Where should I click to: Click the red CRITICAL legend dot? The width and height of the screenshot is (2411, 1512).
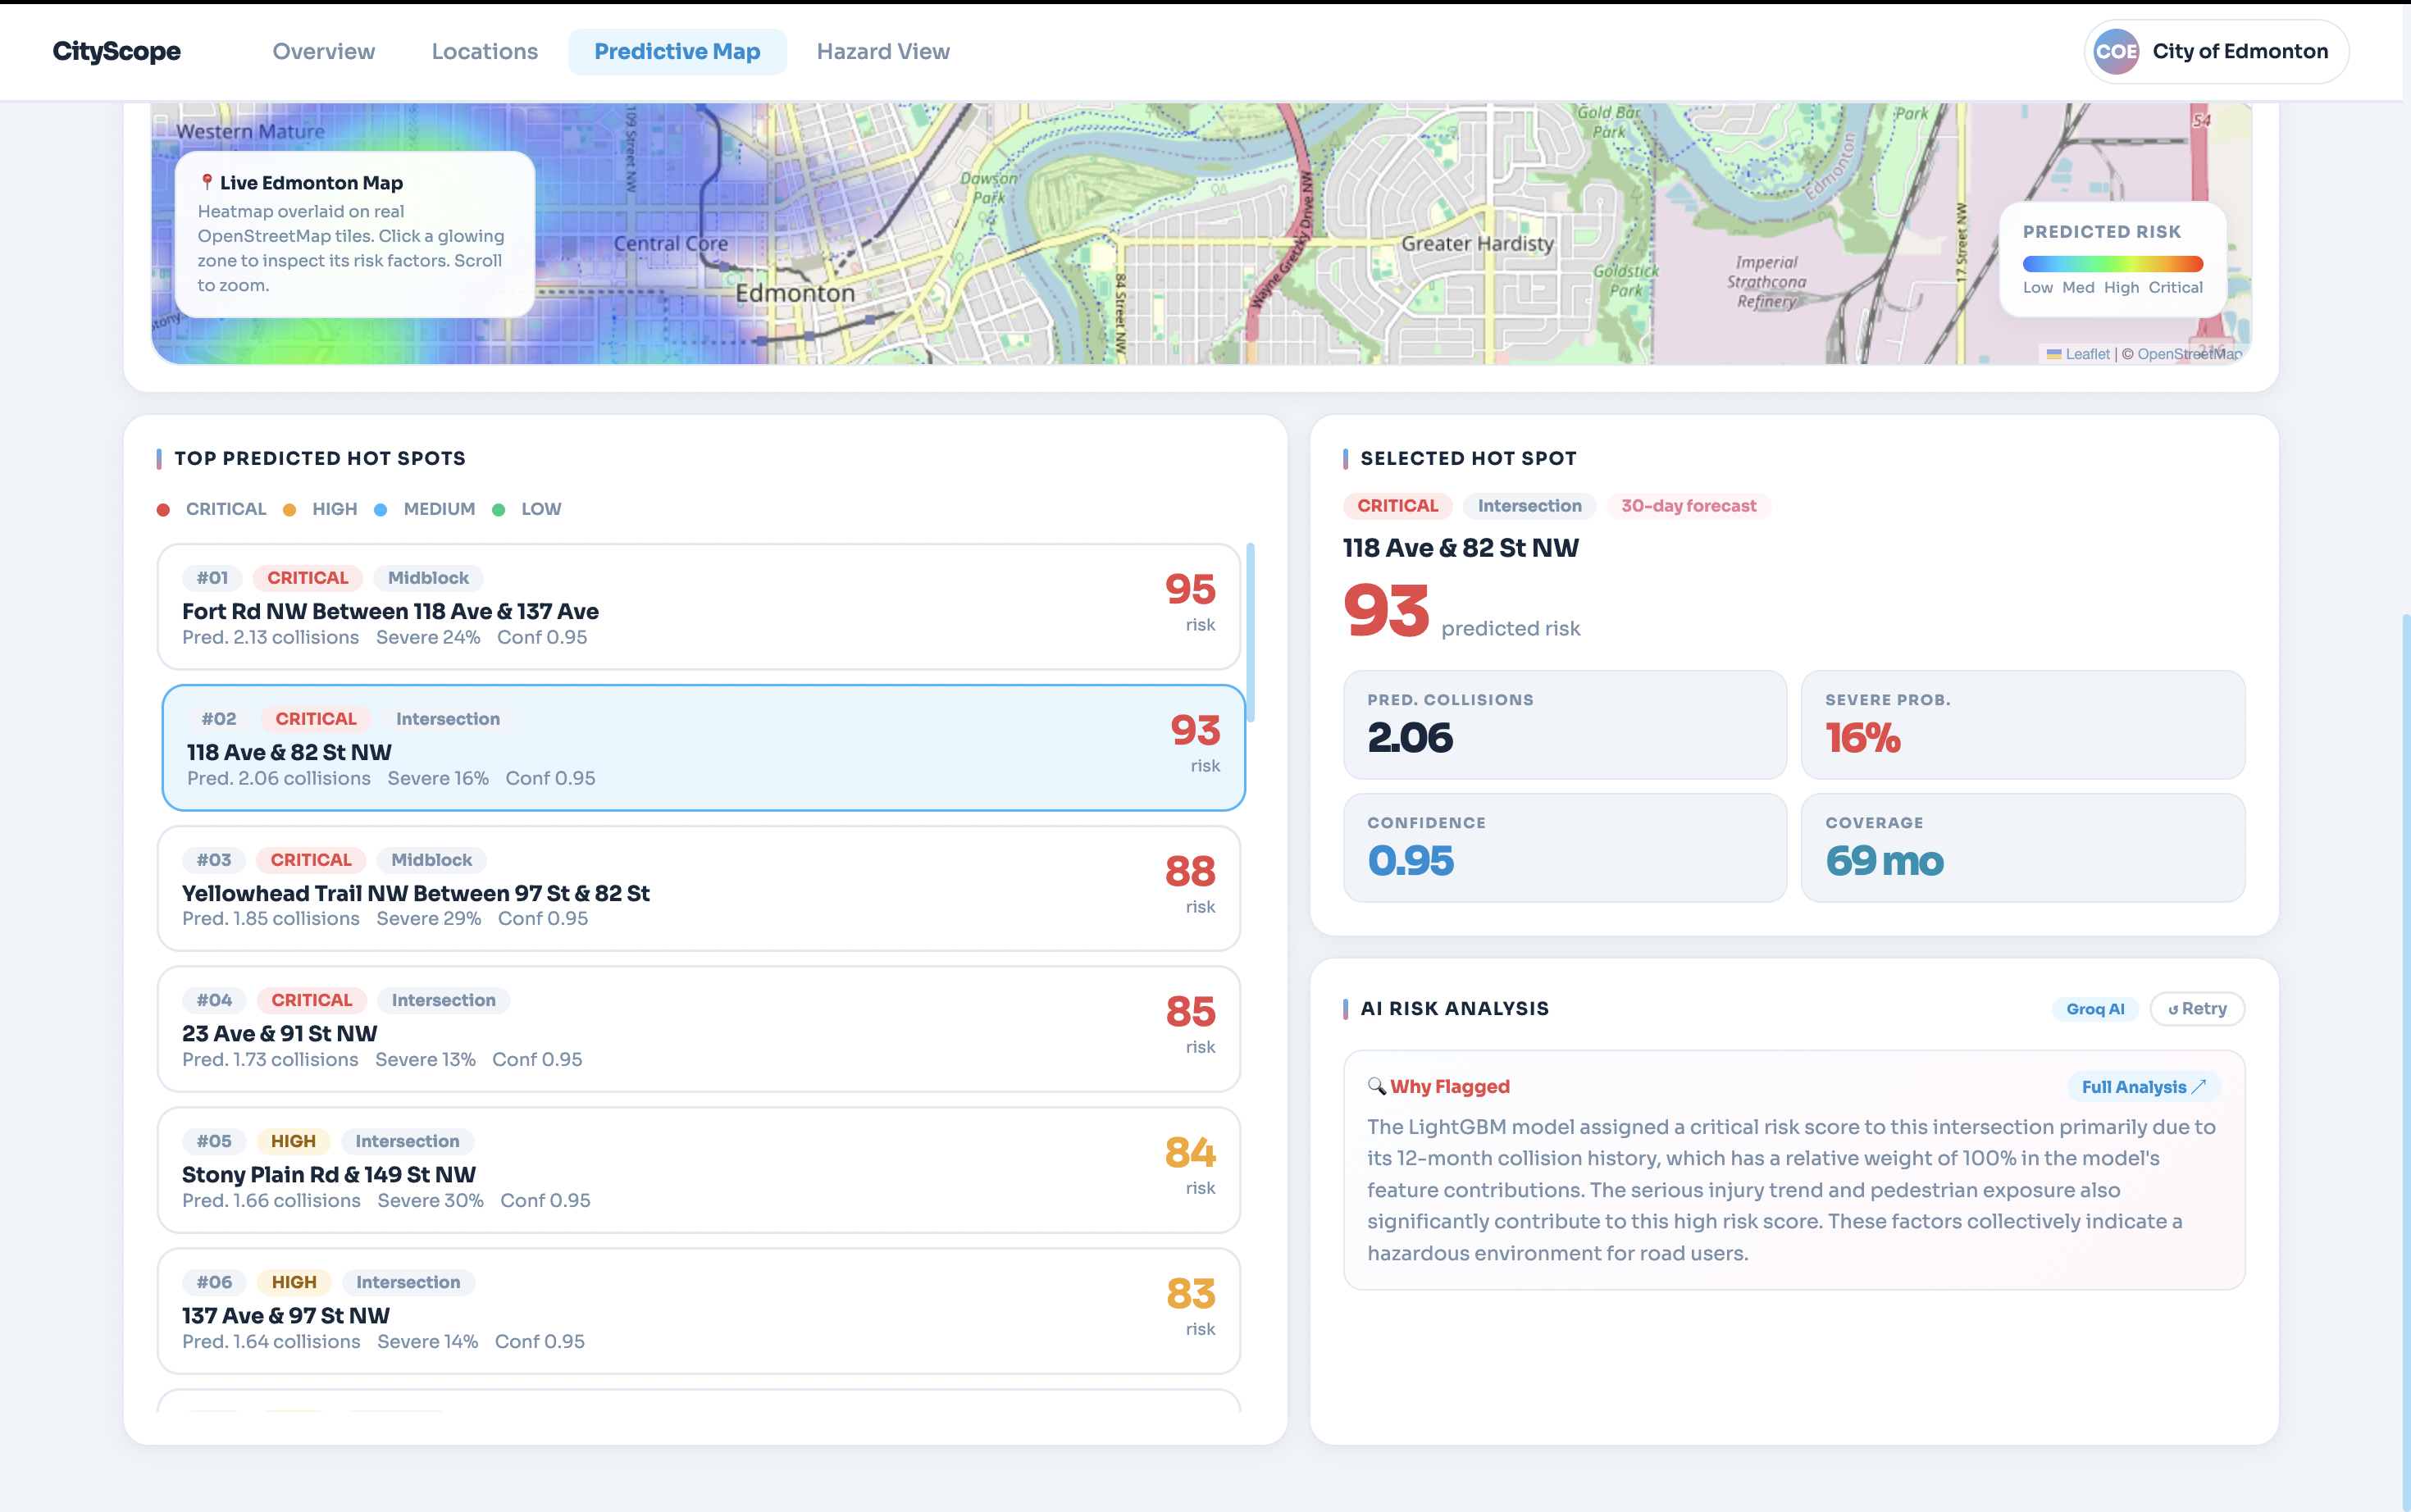[163, 510]
